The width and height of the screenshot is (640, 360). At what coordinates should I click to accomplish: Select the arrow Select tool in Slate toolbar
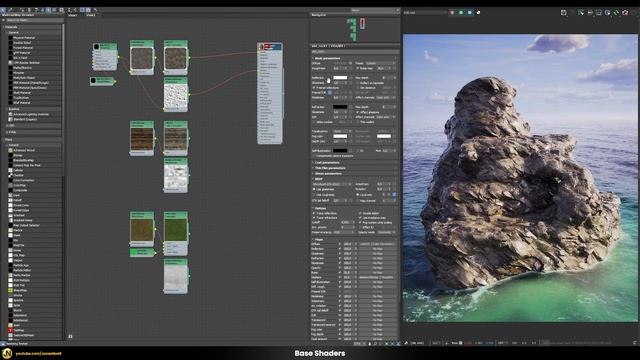[x=3, y=10]
